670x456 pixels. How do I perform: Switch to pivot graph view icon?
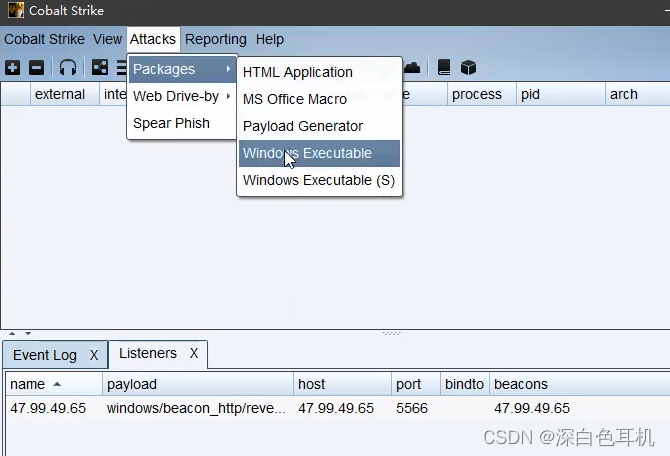(x=100, y=67)
